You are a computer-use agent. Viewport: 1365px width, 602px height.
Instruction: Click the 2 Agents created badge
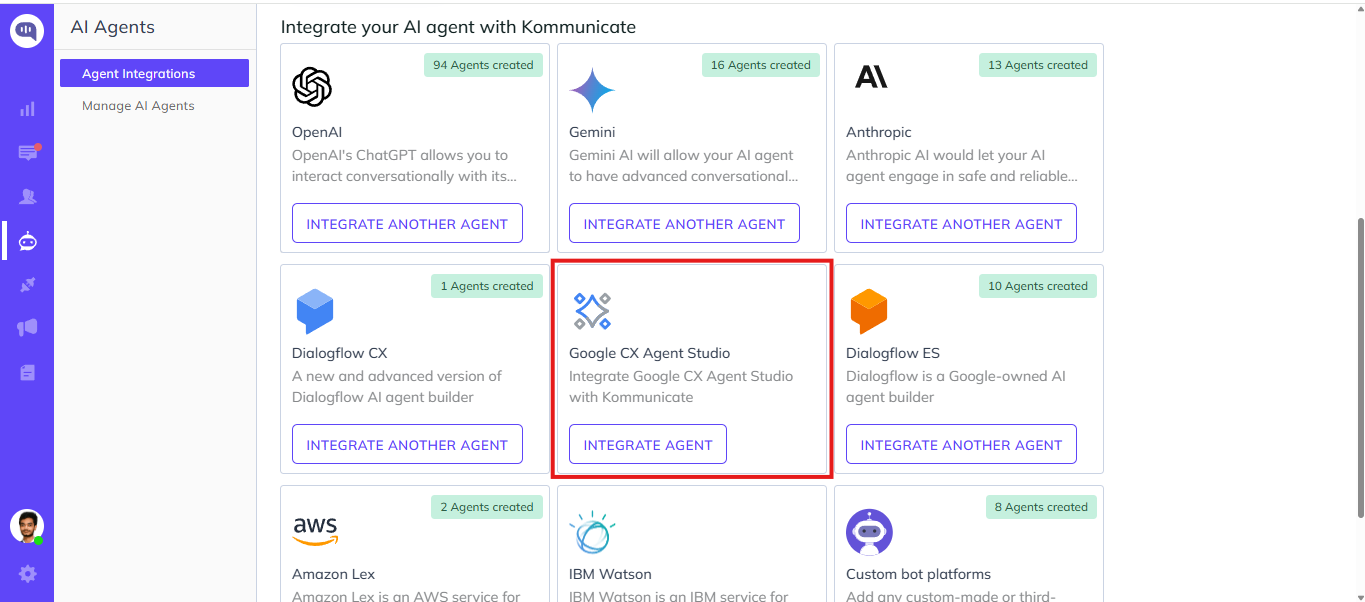point(487,507)
